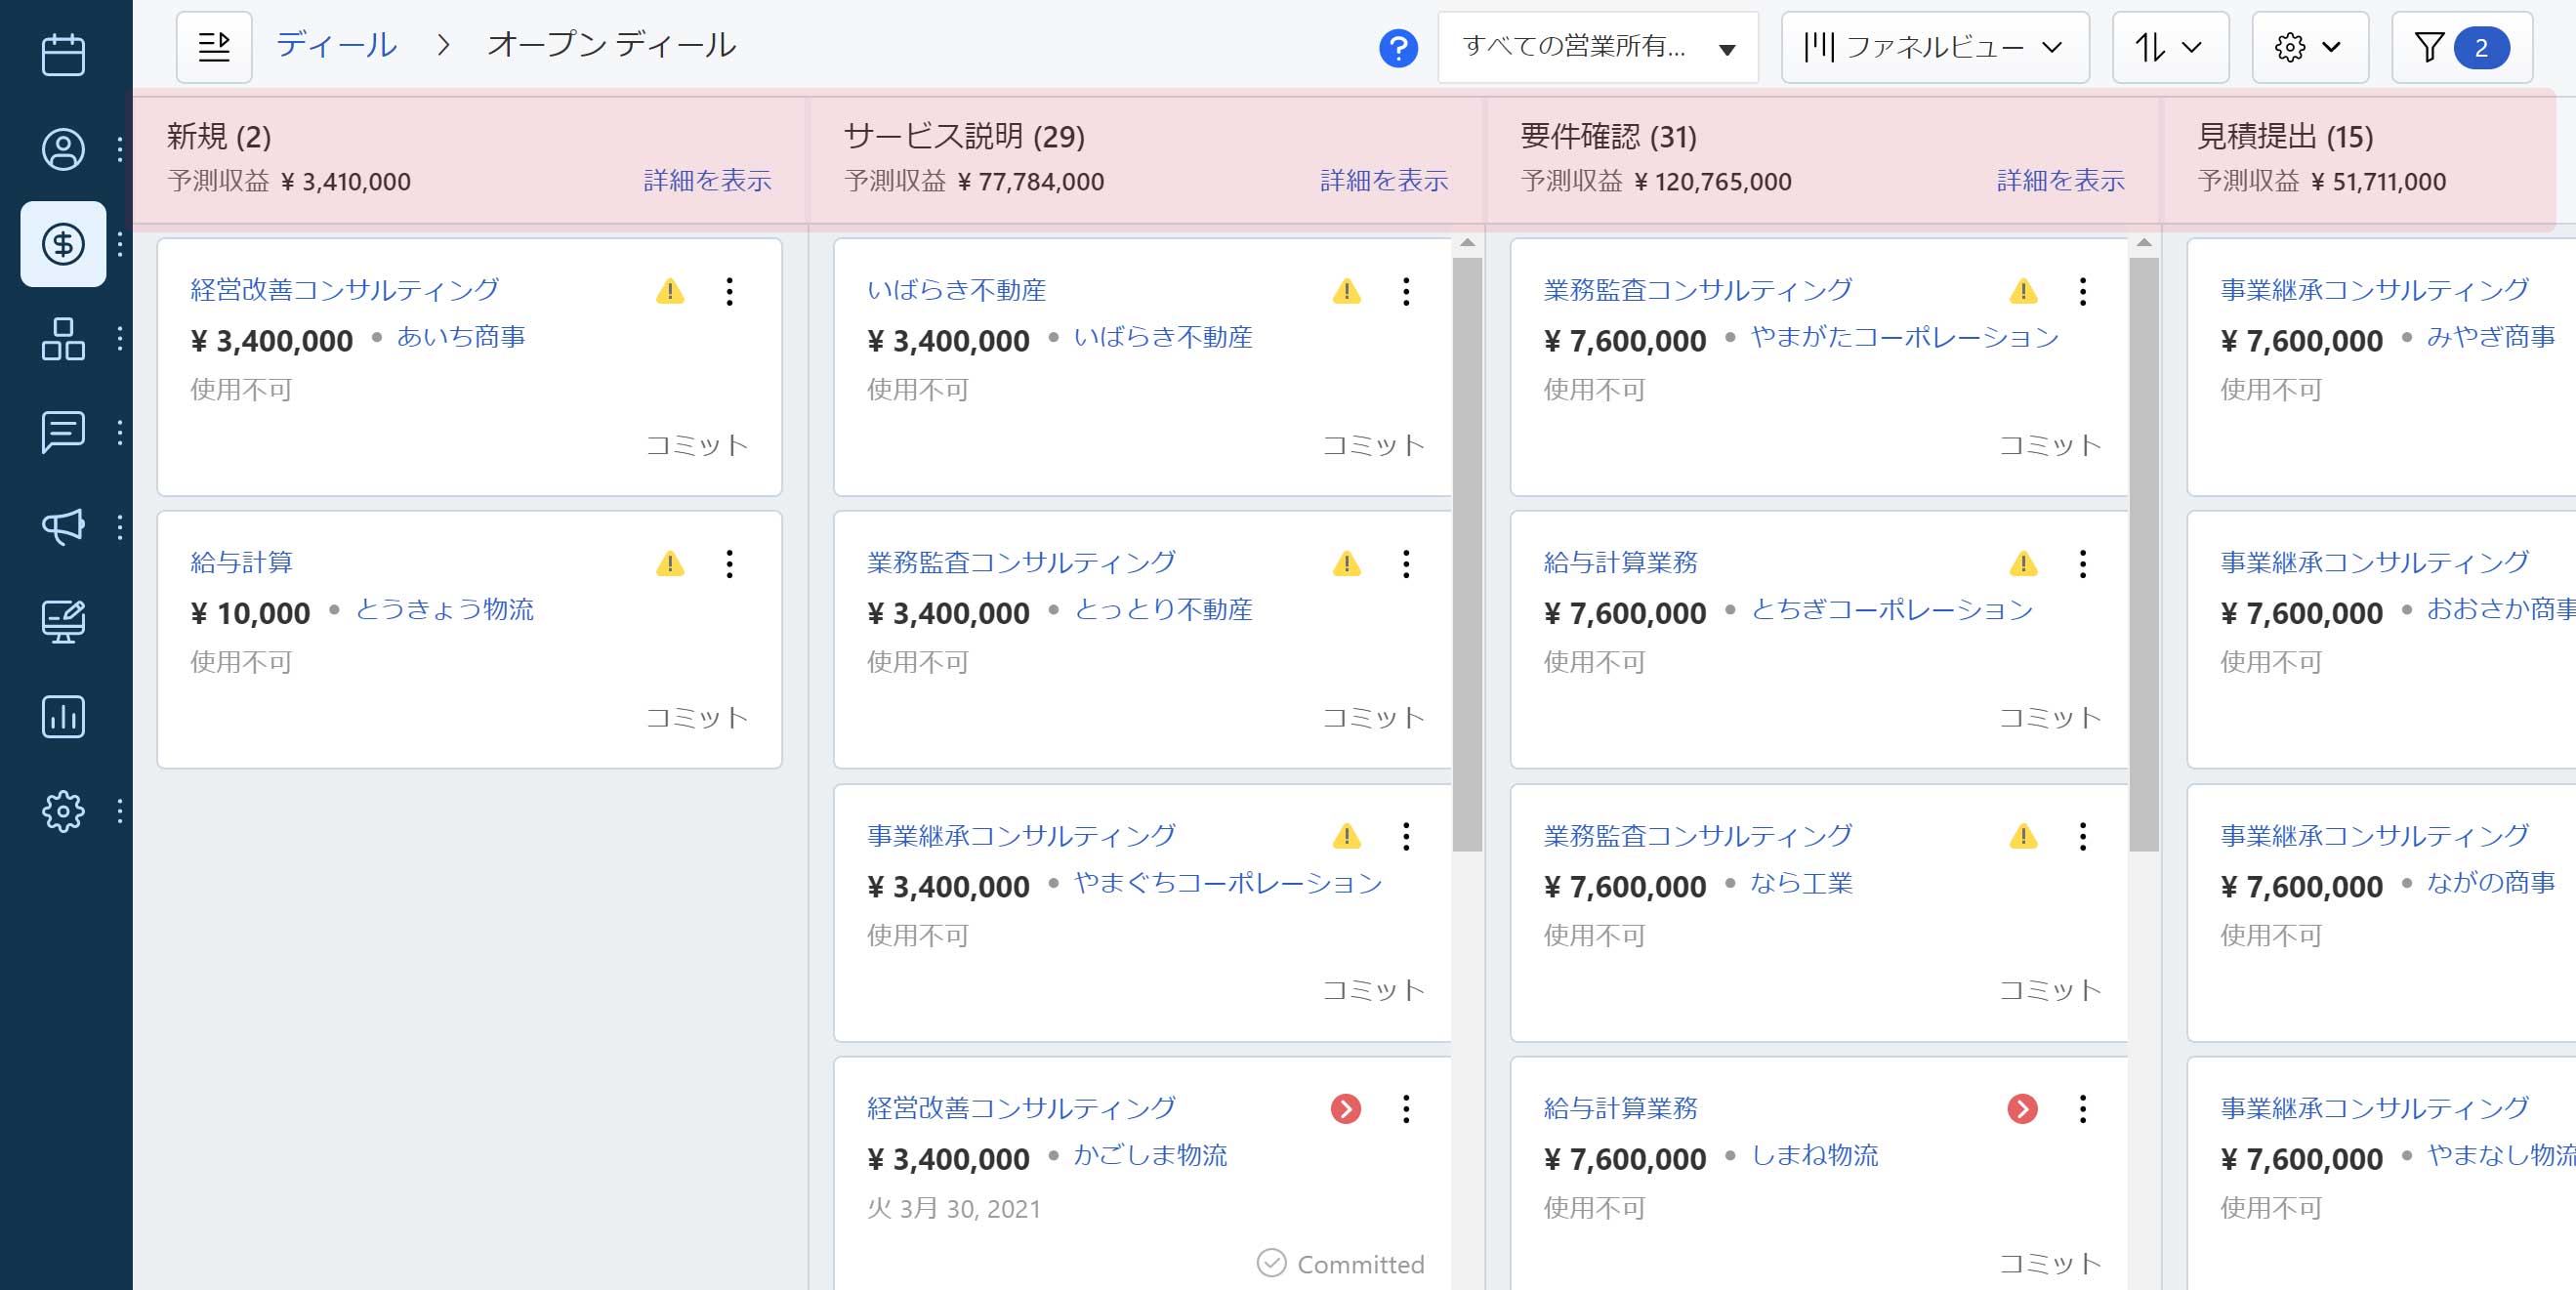Show details for サービス説明 stage
Viewport: 2576px width, 1290px height.
pyautogui.click(x=1384, y=181)
